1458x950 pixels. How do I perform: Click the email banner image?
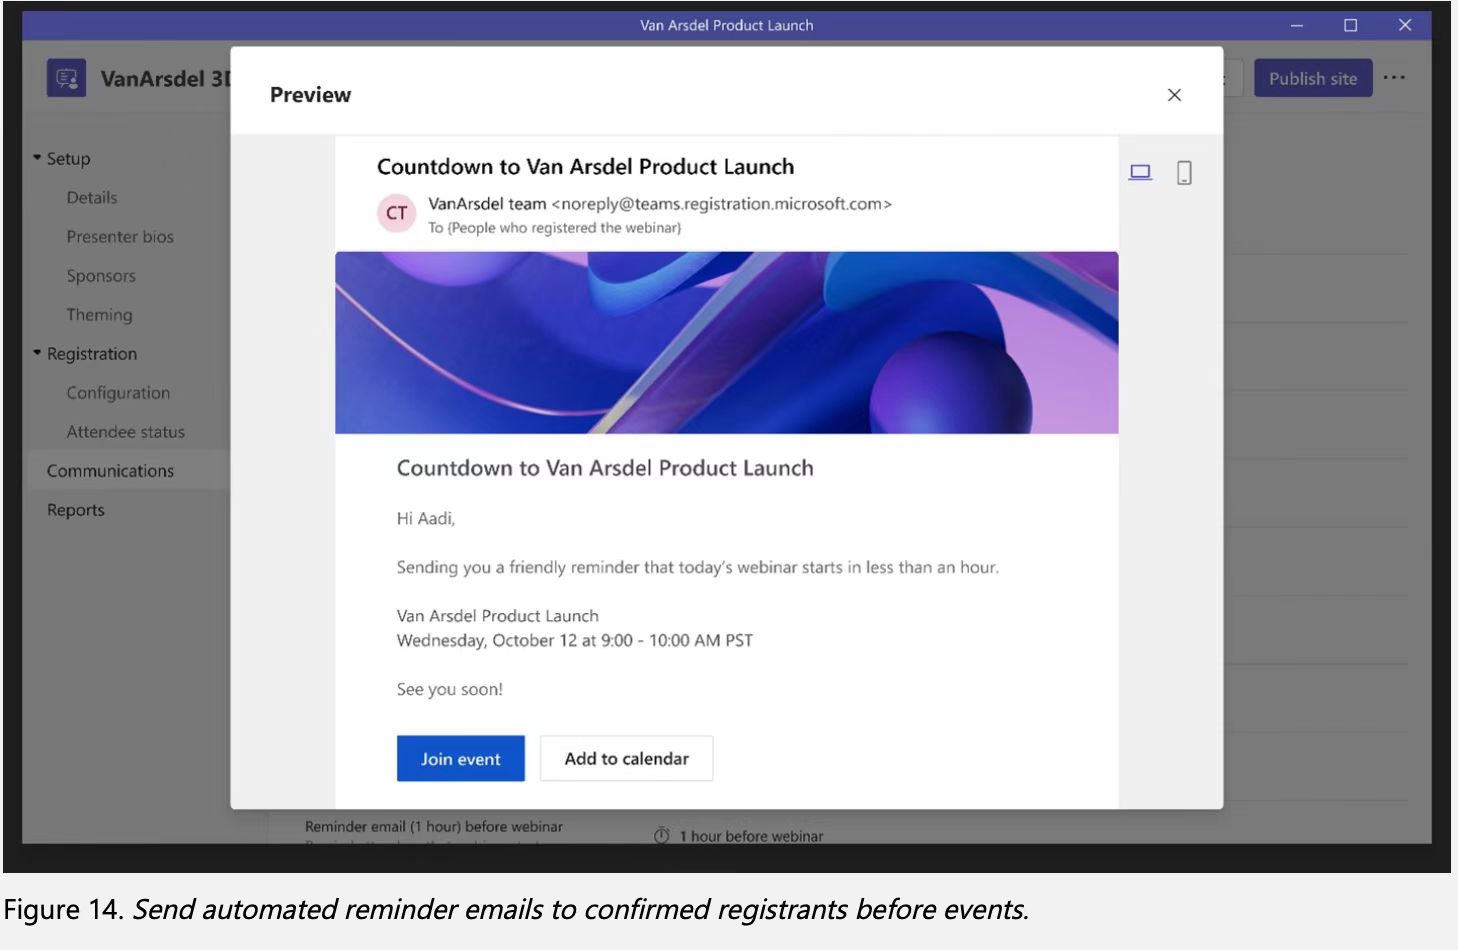(x=726, y=342)
